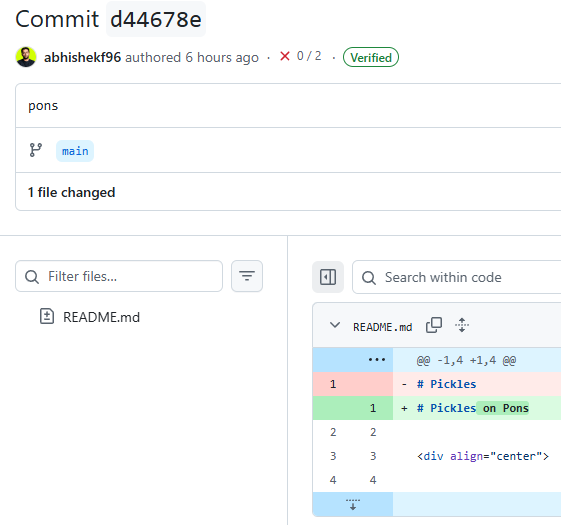This screenshot has height=525, width=561.
Task: Collapse the README.md diff with chevron
Action: pos(335,325)
